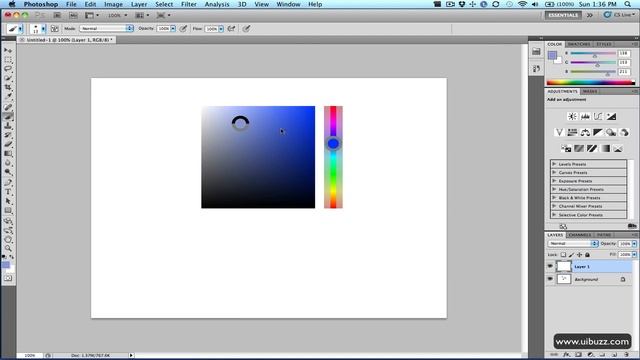The height and width of the screenshot is (360, 640).
Task: Switch to the Swatches tab
Action: pyautogui.click(x=579, y=44)
